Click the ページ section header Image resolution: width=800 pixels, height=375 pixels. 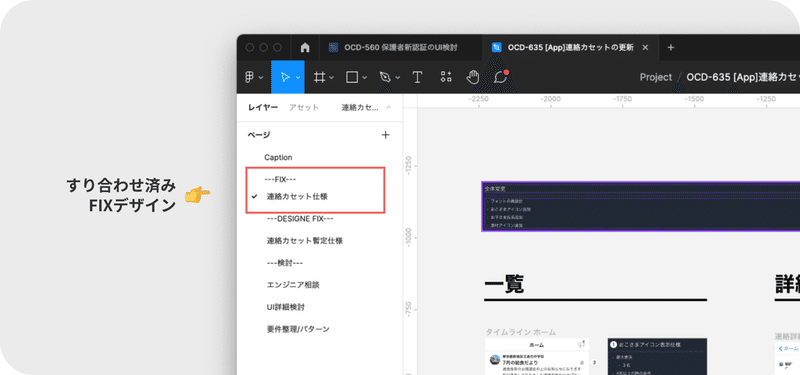click(x=259, y=135)
